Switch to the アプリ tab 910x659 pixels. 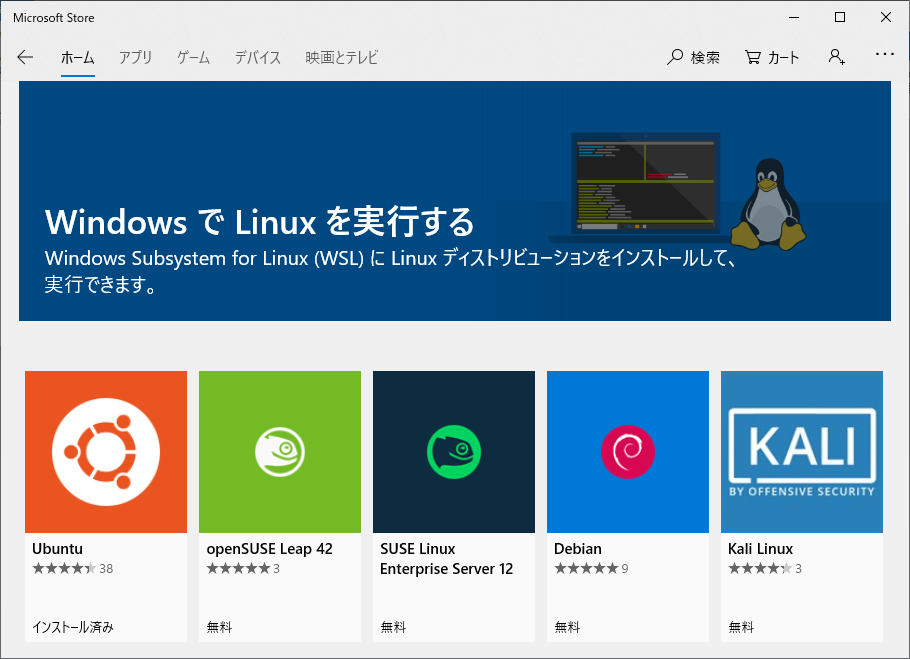[135, 57]
